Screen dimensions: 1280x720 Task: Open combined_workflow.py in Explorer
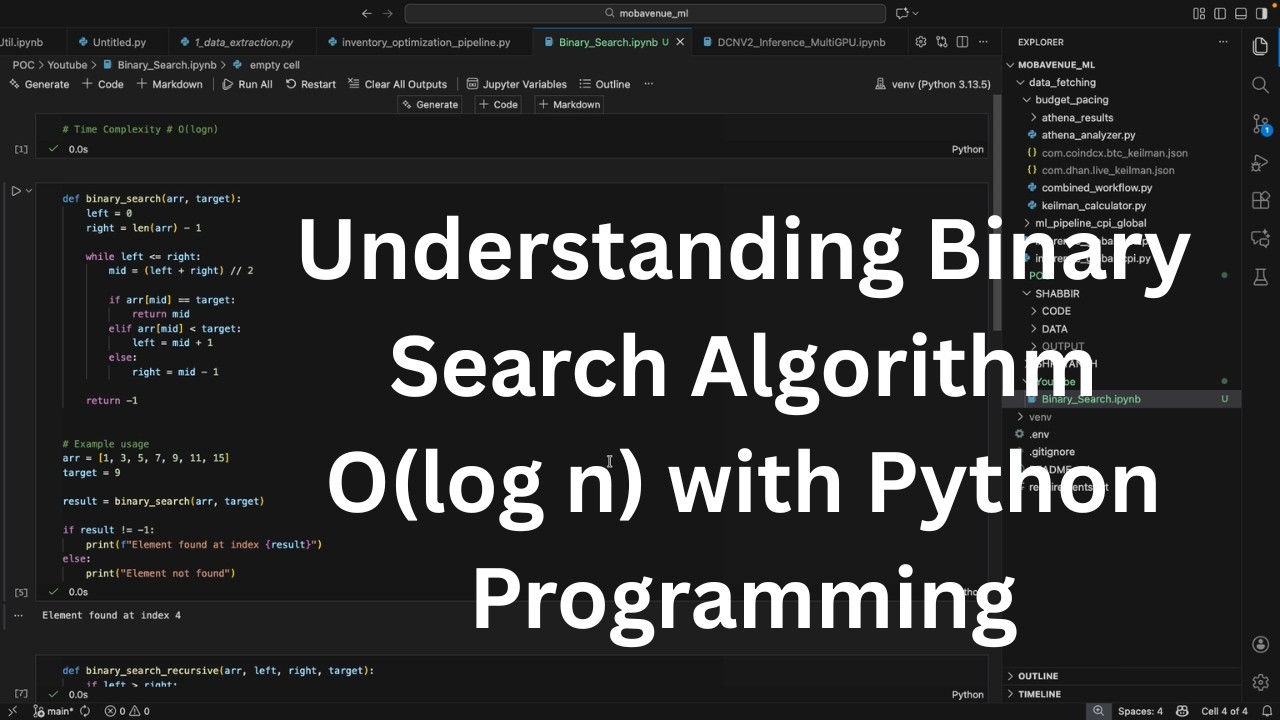click(1096, 188)
